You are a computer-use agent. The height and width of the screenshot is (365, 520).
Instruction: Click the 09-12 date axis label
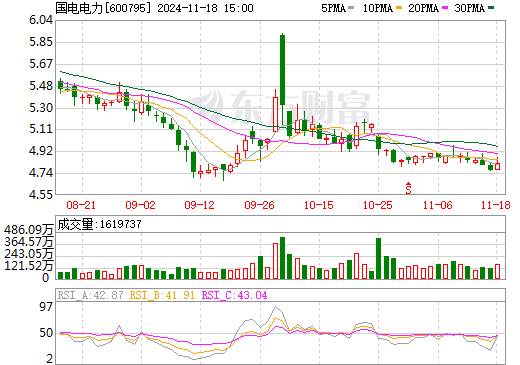coord(200,205)
